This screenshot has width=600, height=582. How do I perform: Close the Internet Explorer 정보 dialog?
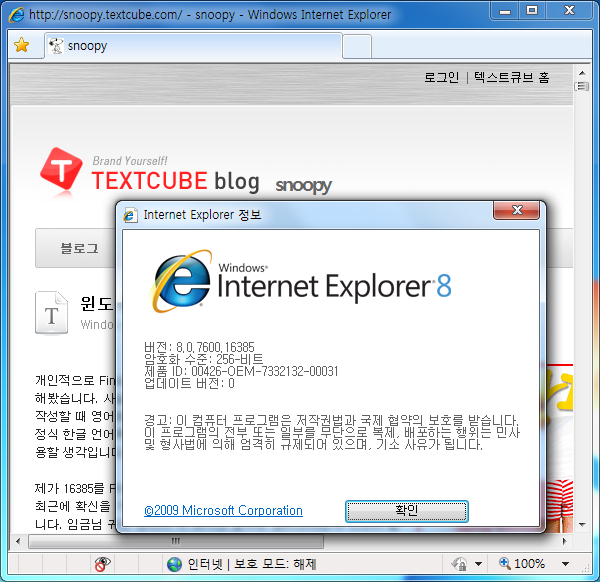coord(517,210)
